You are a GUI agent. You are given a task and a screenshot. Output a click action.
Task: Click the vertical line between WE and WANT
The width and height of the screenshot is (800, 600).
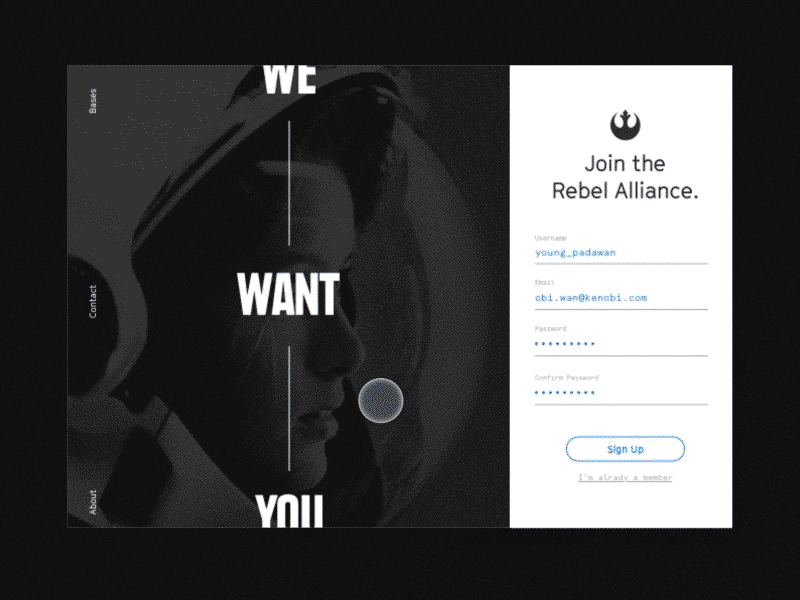289,183
